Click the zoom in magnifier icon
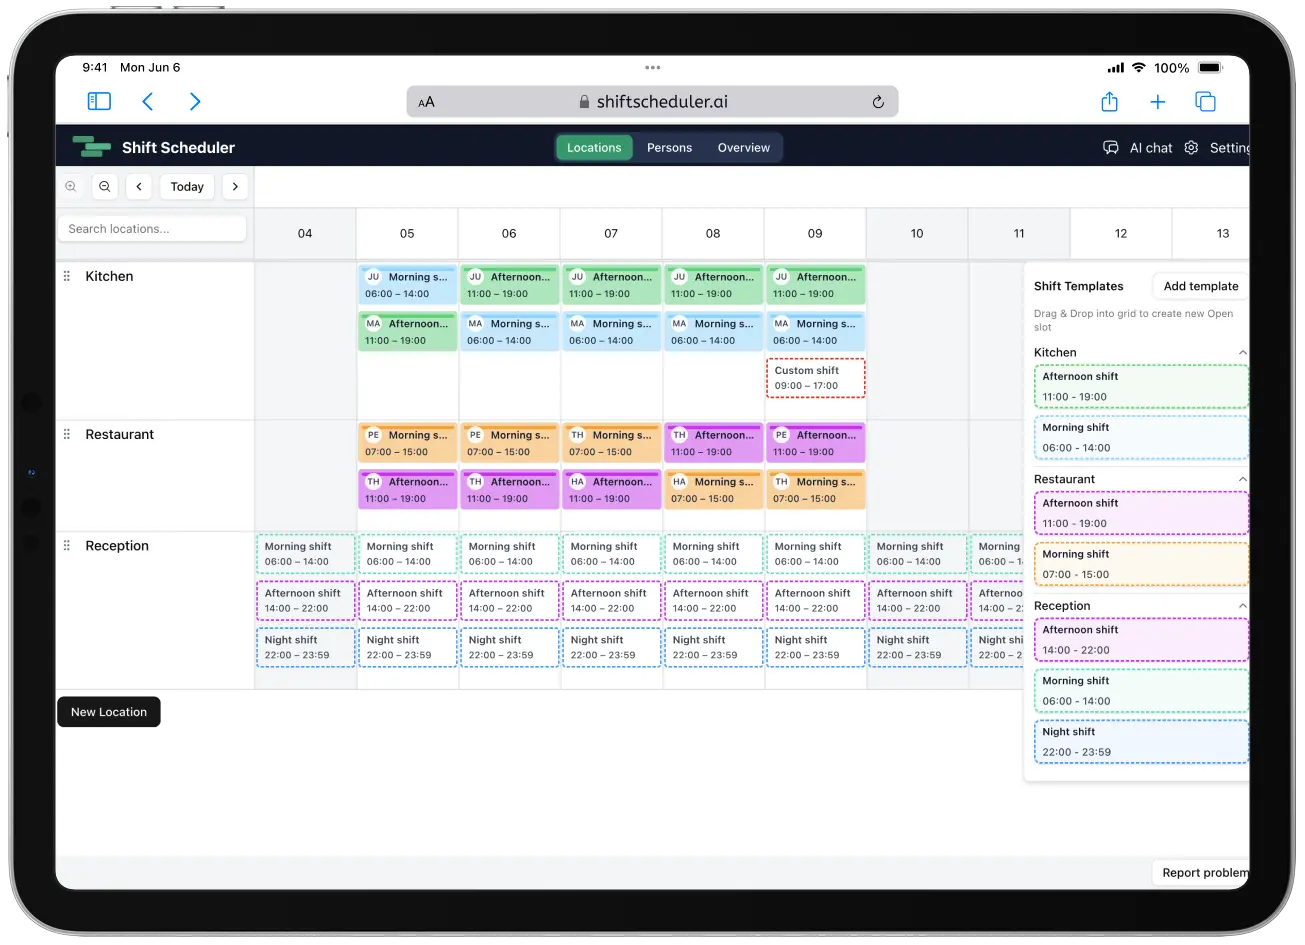Viewport: 1305px width, 945px height. click(71, 186)
